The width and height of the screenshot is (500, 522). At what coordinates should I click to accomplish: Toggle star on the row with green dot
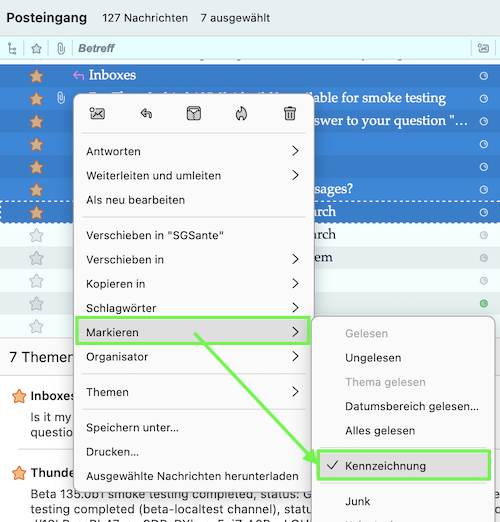[36, 303]
